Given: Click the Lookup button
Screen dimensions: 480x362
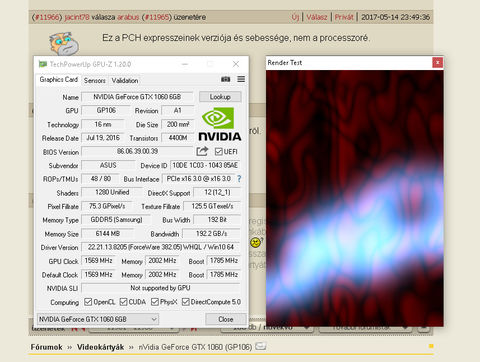Looking at the screenshot, I should pos(220,97).
